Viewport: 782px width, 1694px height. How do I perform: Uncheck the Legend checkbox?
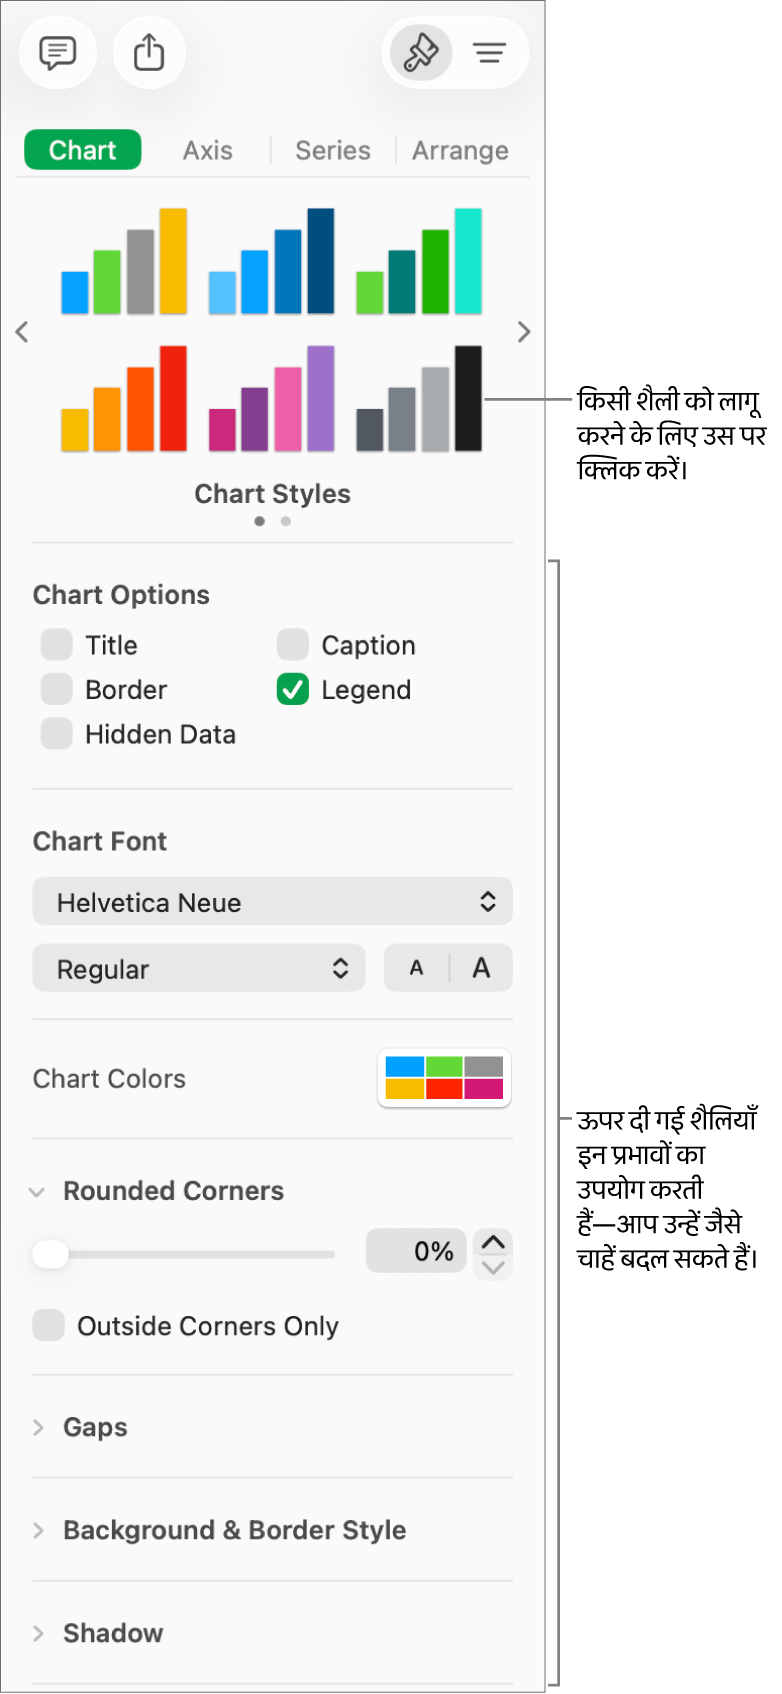(293, 690)
